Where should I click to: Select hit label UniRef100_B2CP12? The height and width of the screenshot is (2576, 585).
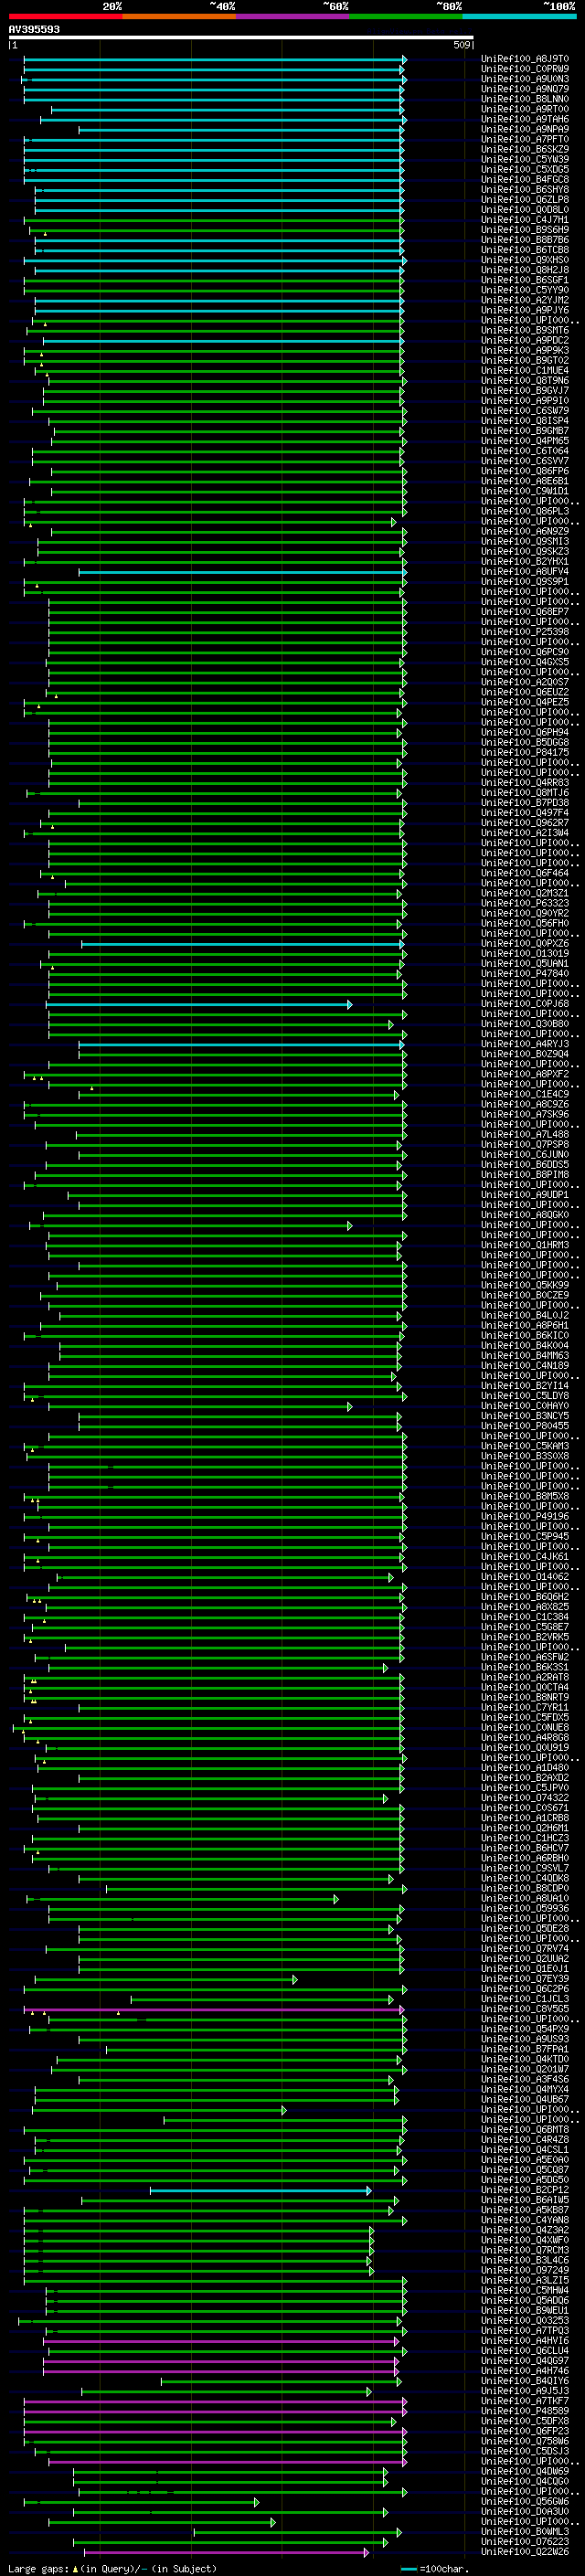524,2189
